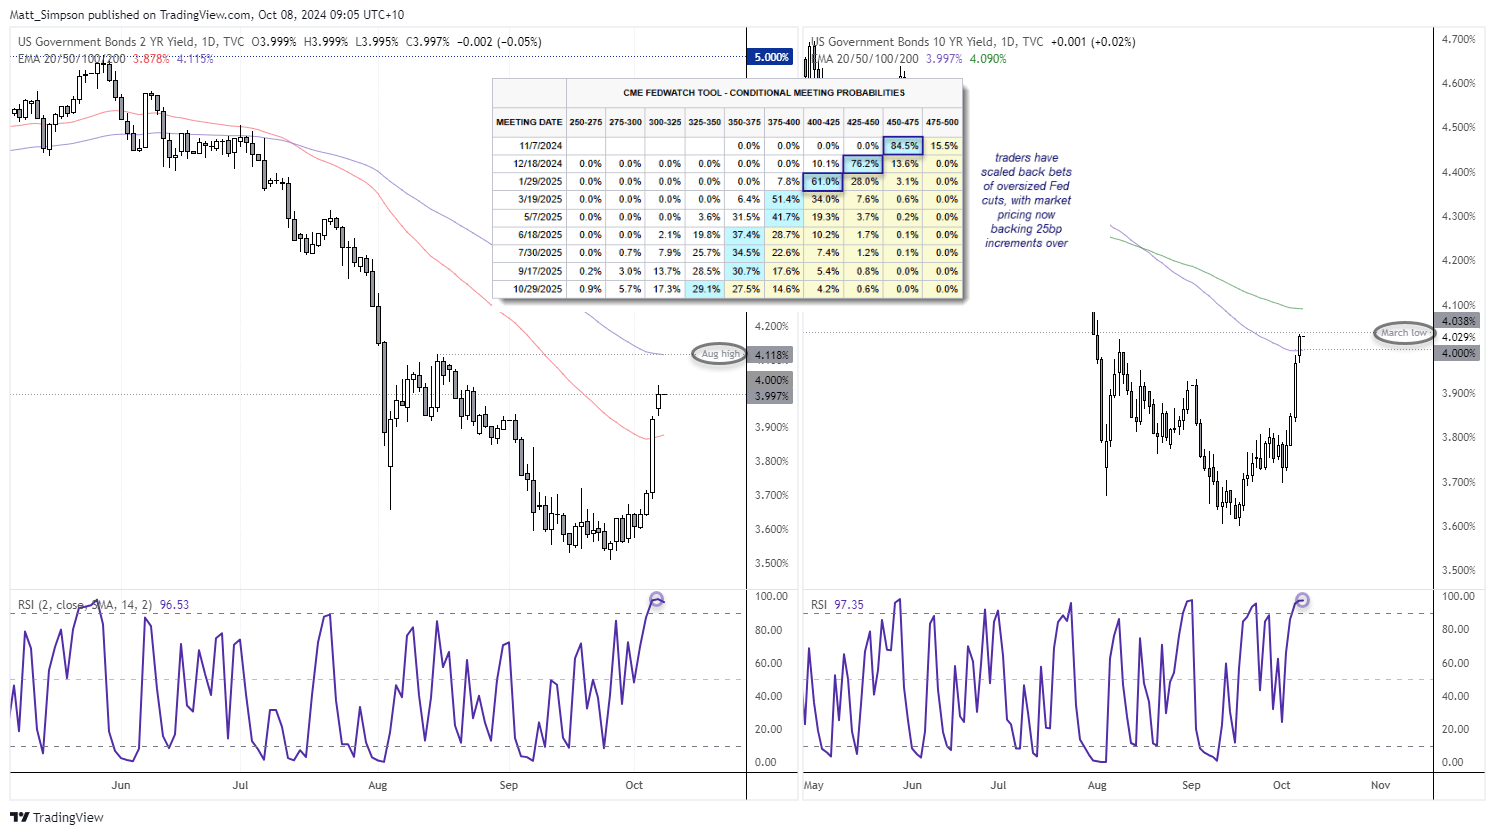1495x835 pixels.
Task: Click the MEETING DATE column header
Action: point(529,122)
